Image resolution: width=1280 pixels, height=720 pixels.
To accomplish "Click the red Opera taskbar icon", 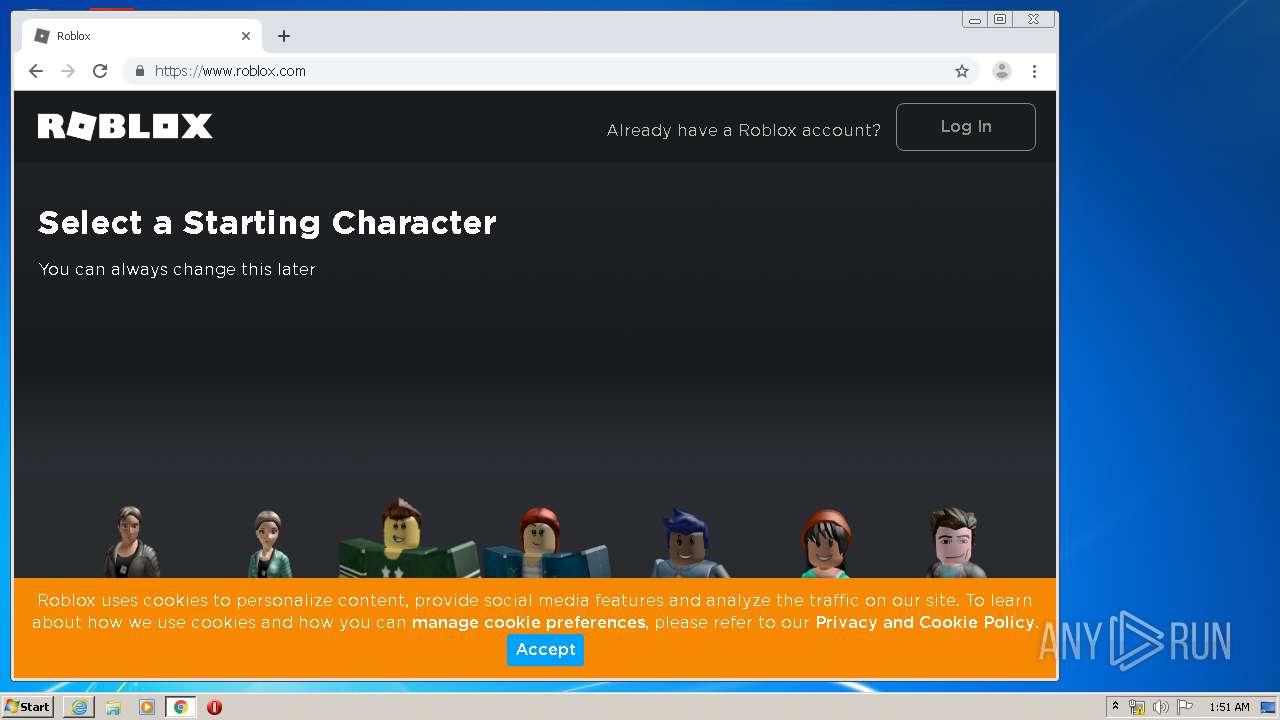I will [x=214, y=707].
